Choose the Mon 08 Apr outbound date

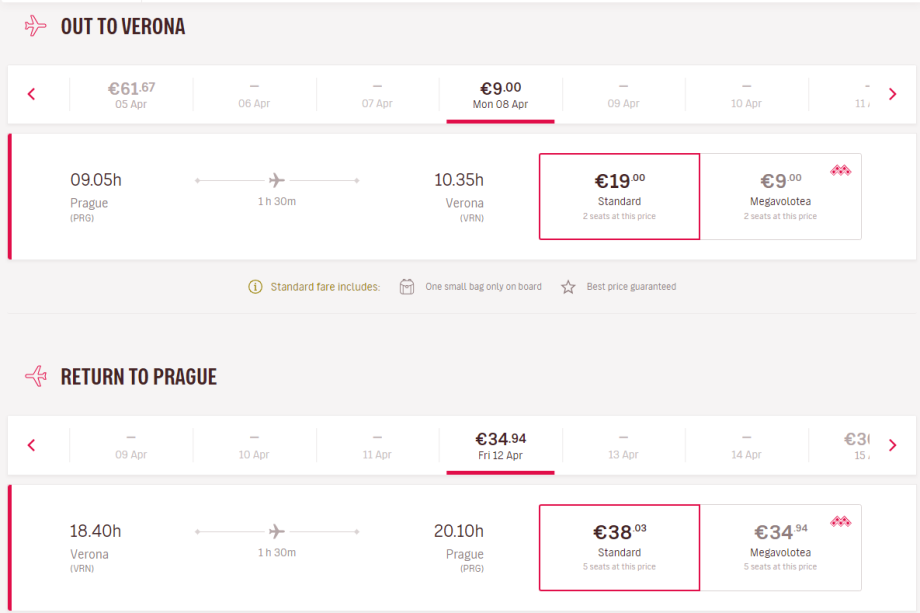500,95
